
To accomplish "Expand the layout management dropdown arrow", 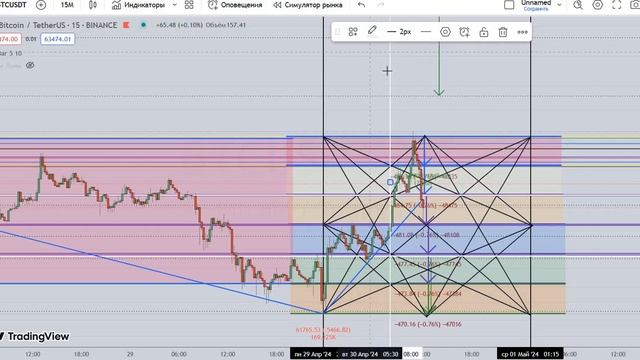I will pos(560,5).
